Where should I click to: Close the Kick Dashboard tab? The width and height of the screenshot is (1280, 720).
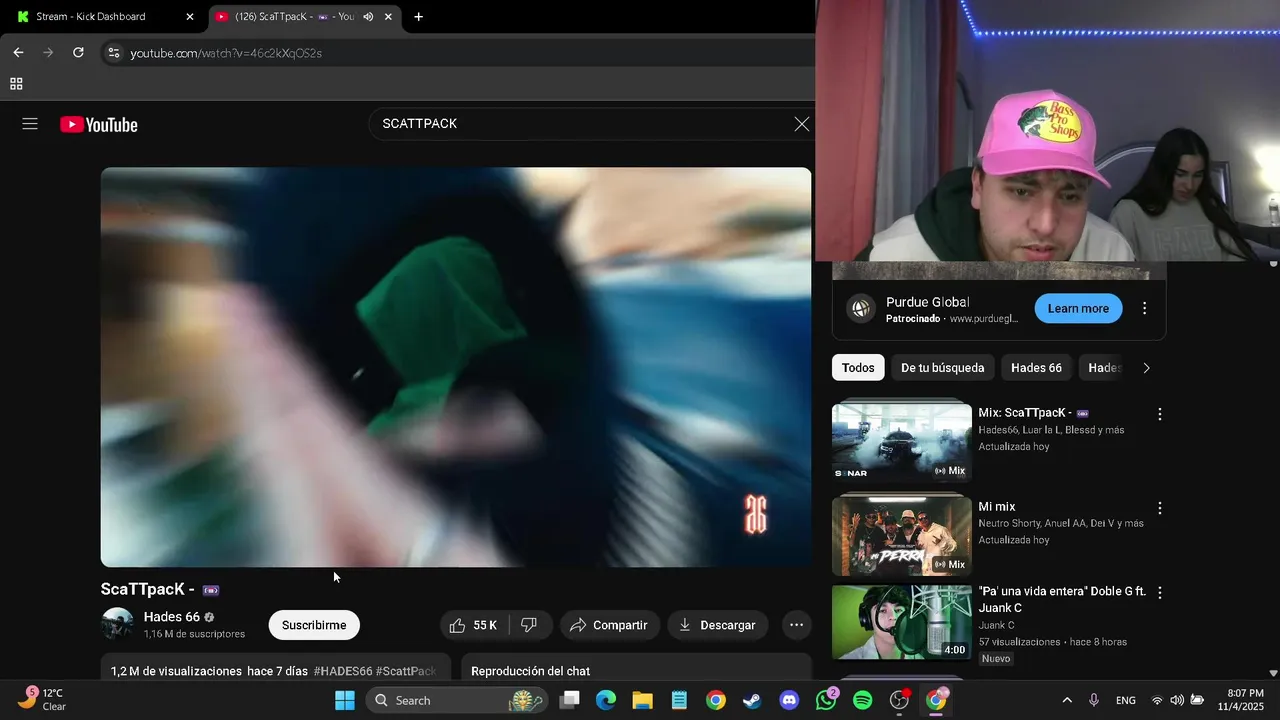click(x=190, y=17)
